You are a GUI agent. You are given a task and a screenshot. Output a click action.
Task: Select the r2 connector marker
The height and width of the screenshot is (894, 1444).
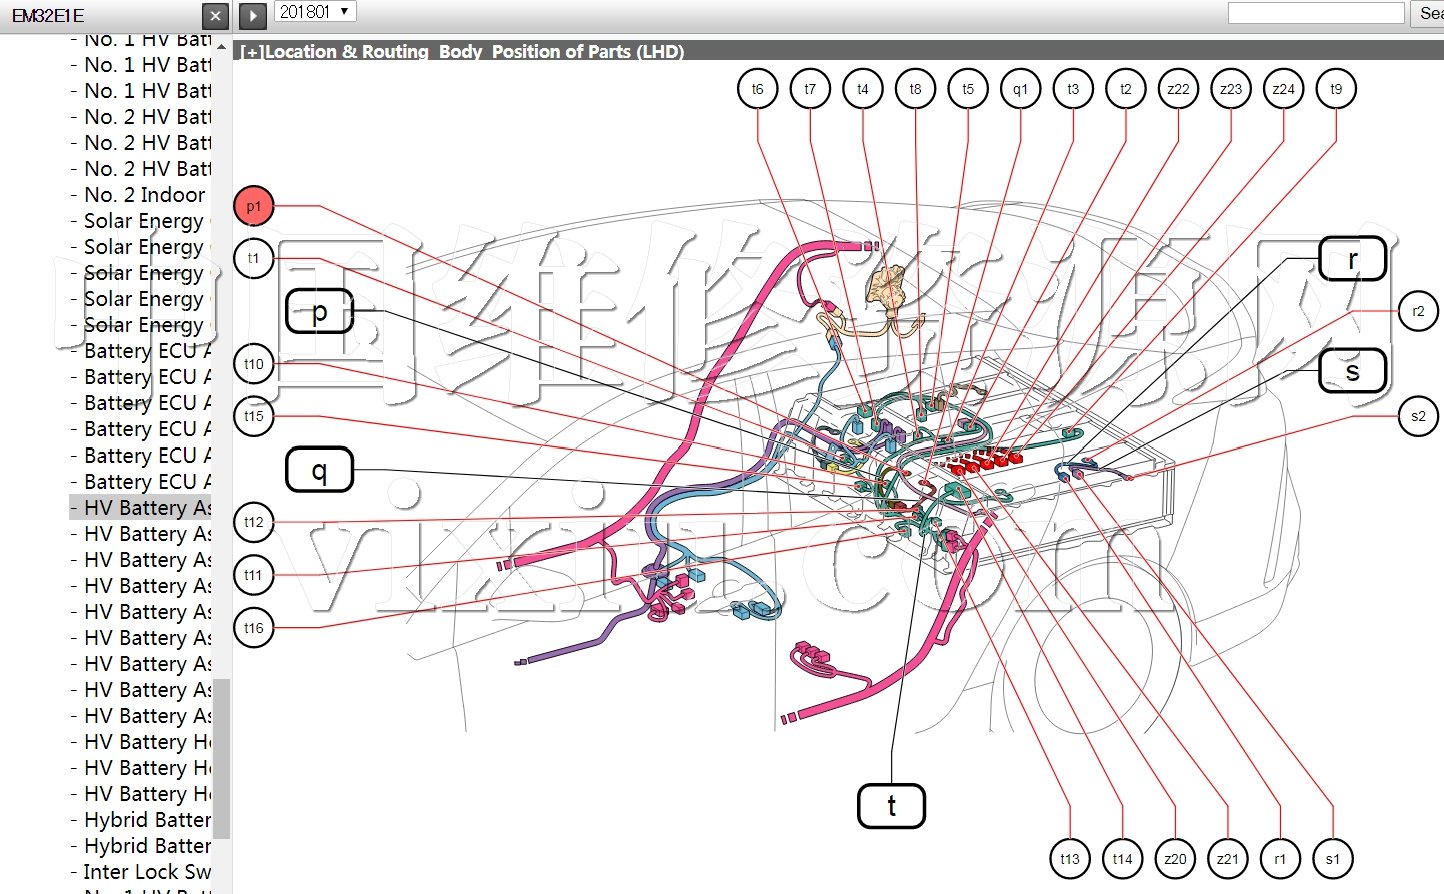(1417, 311)
